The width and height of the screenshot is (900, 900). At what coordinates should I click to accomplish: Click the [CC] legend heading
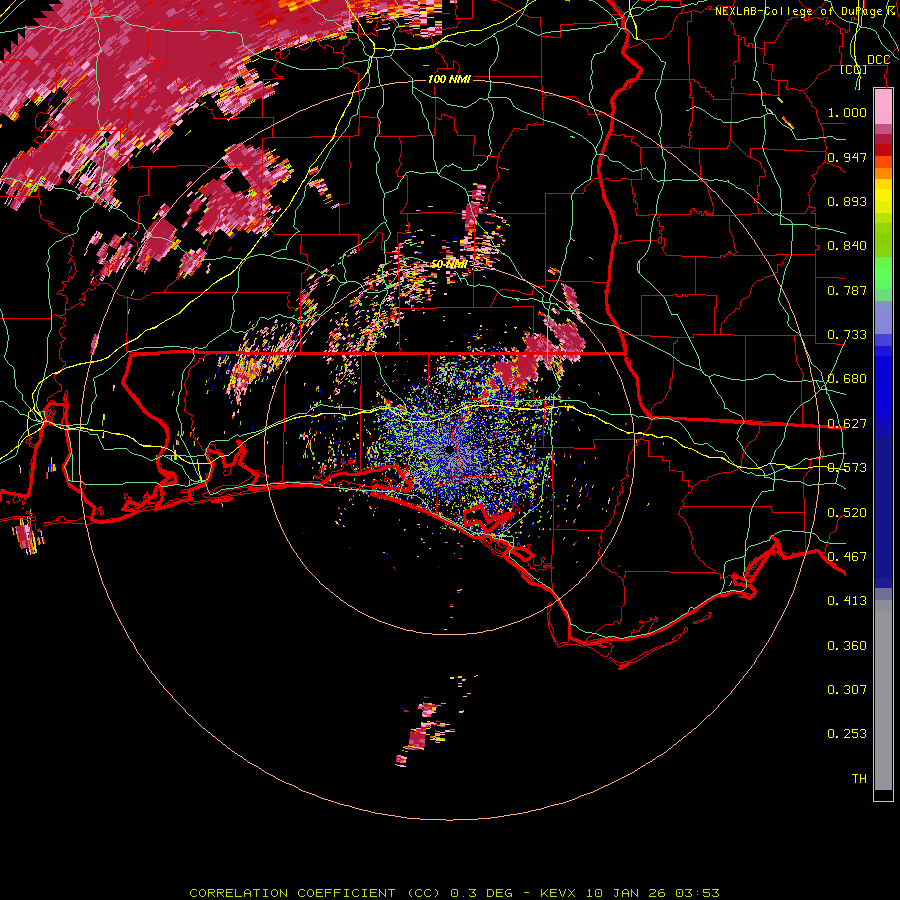click(854, 70)
